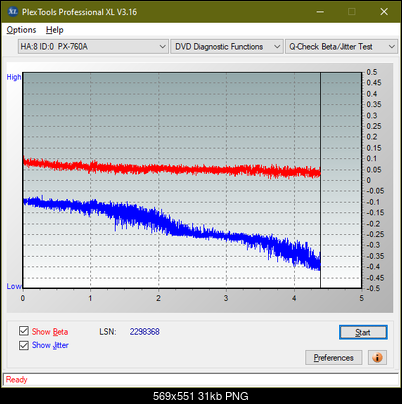This screenshot has height=404, width=402.
Task: Click the Ready status text
Action: click(16, 380)
